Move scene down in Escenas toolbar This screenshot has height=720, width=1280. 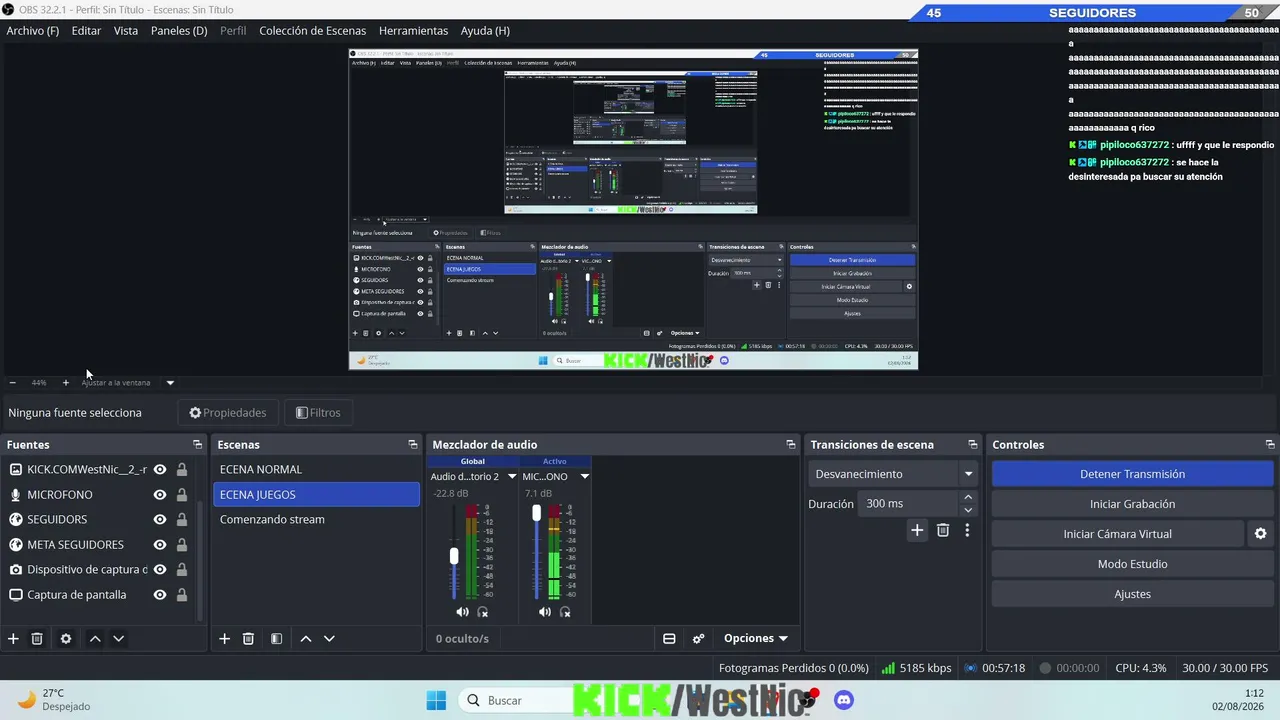click(329, 639)
